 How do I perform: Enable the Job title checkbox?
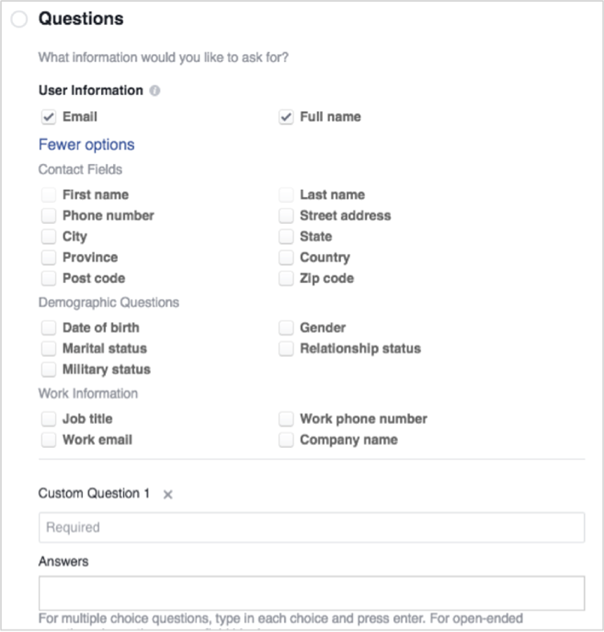pyautogui.click(x=48, y=419)
